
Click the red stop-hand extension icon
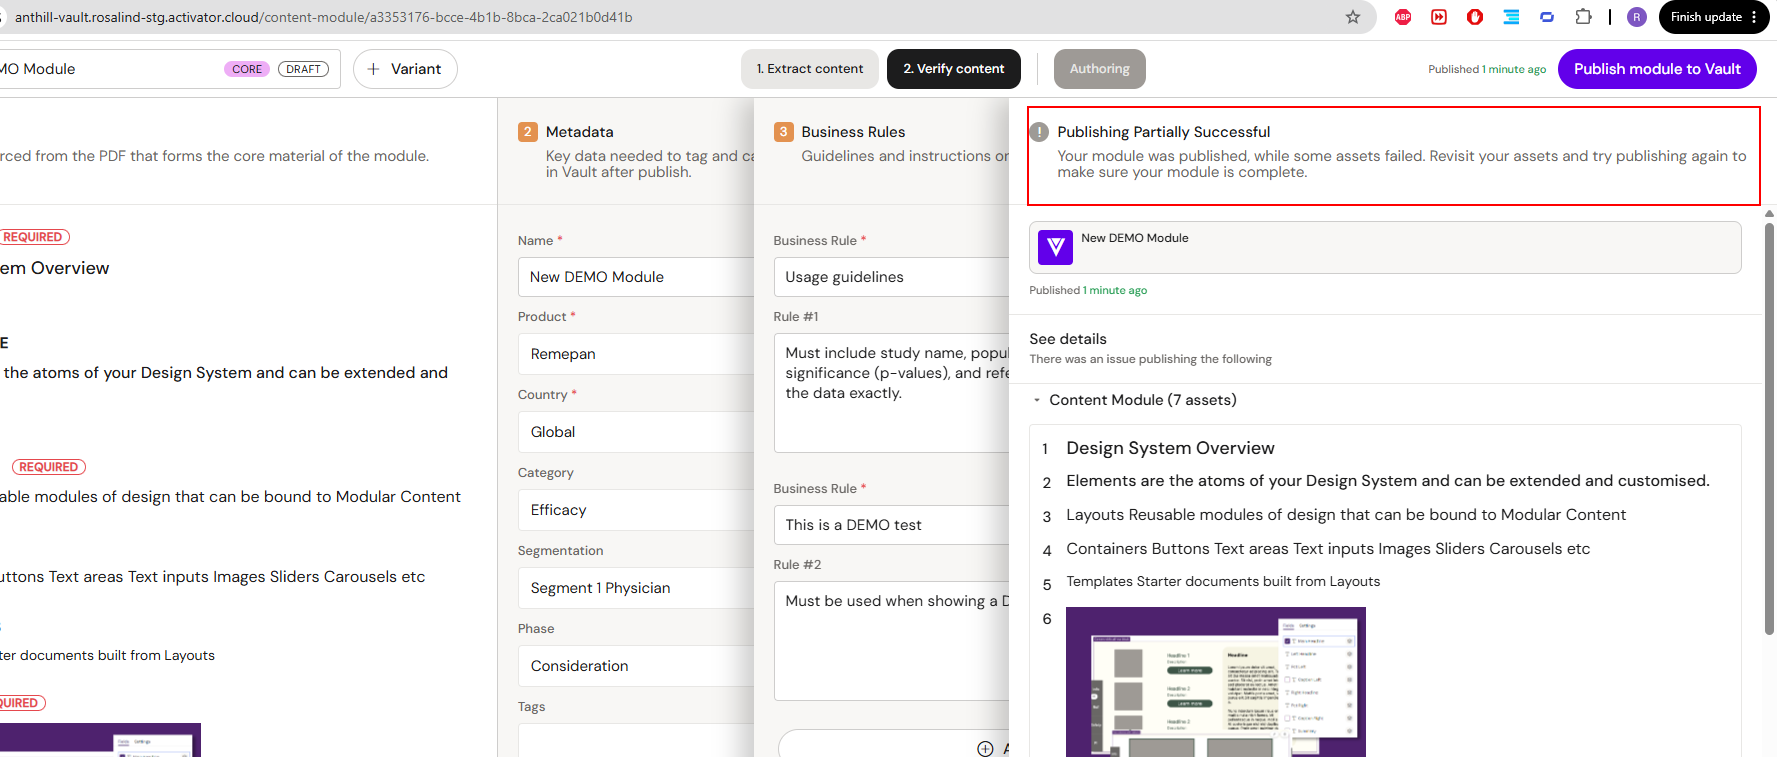[x=1475, y=17]
